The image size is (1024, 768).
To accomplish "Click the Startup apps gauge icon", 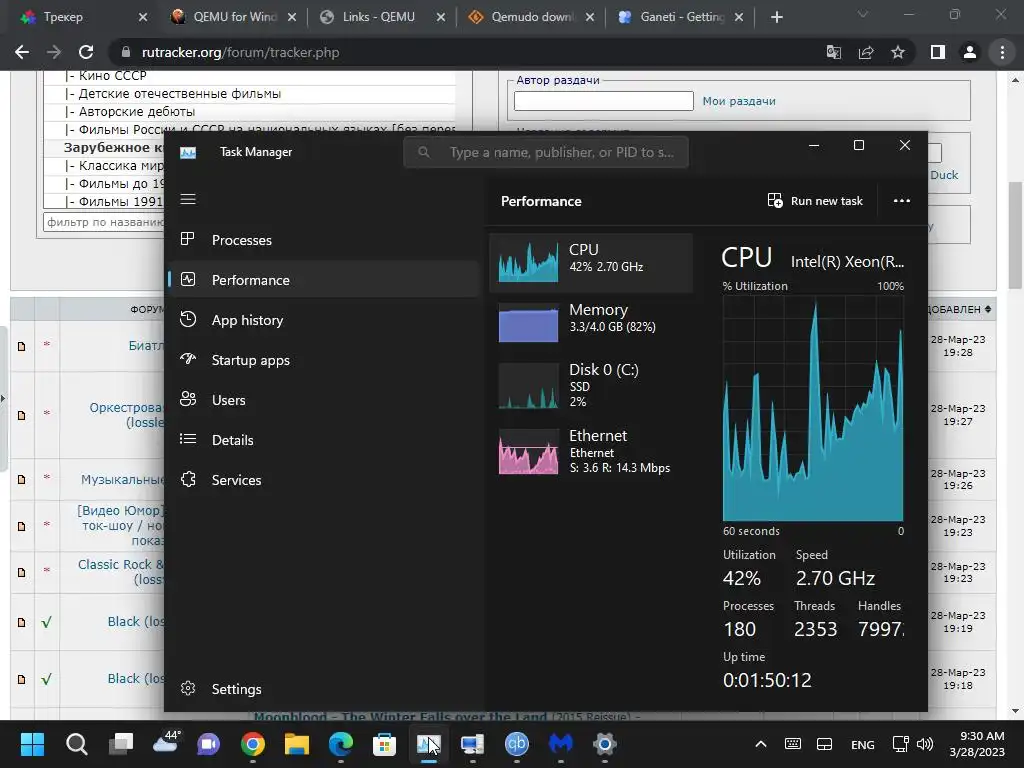I will pos(188,359).
